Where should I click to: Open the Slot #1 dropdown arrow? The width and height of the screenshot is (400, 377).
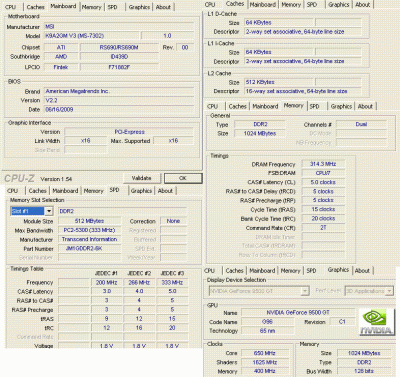[x=49, y=211]
